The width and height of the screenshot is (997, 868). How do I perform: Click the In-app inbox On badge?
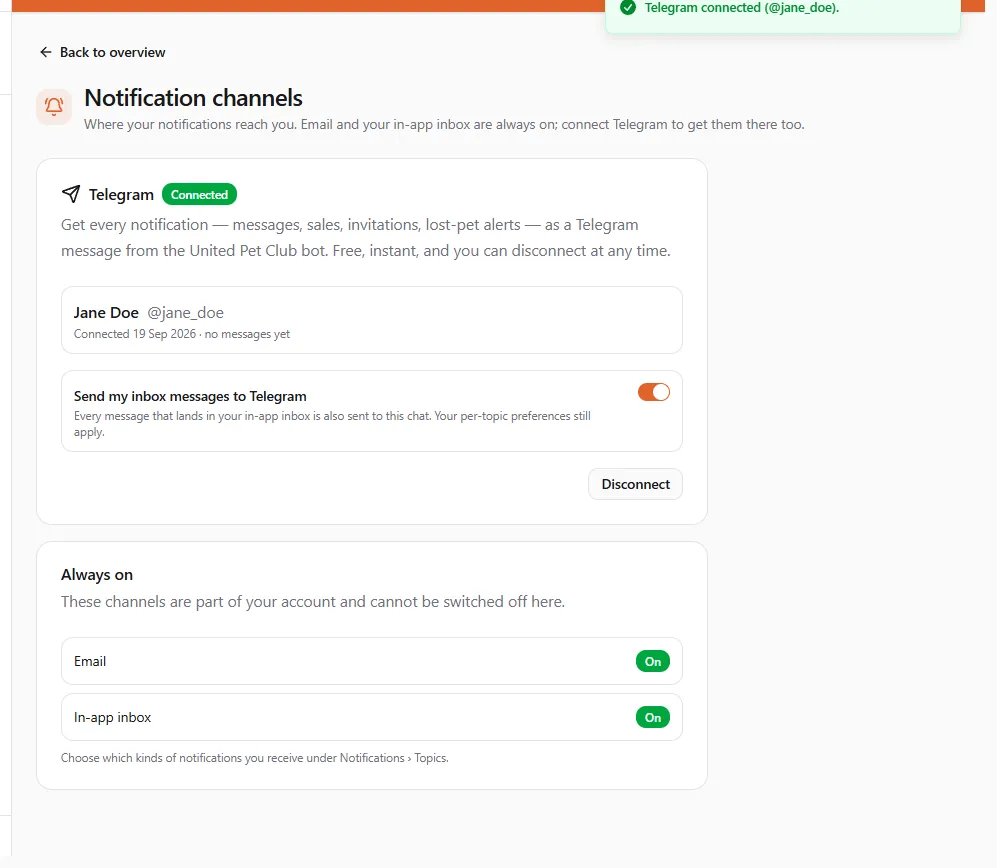coord(652,717)
